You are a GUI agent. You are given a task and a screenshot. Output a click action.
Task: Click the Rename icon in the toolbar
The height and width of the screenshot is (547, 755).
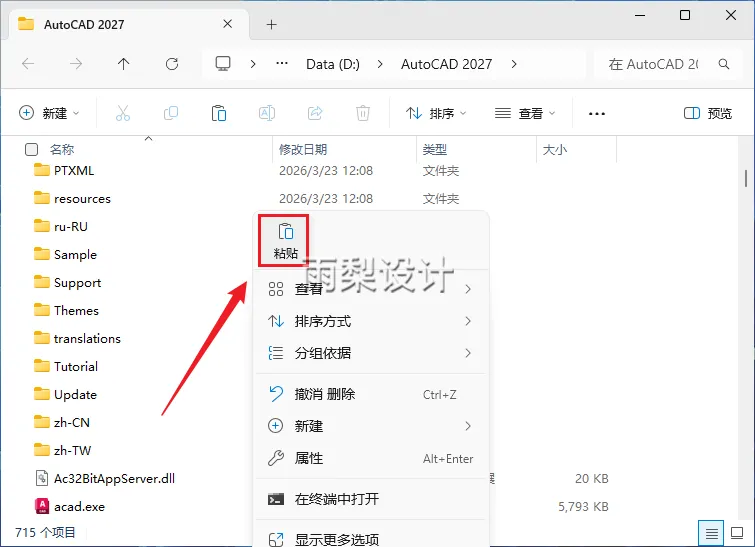click(267, 113)
